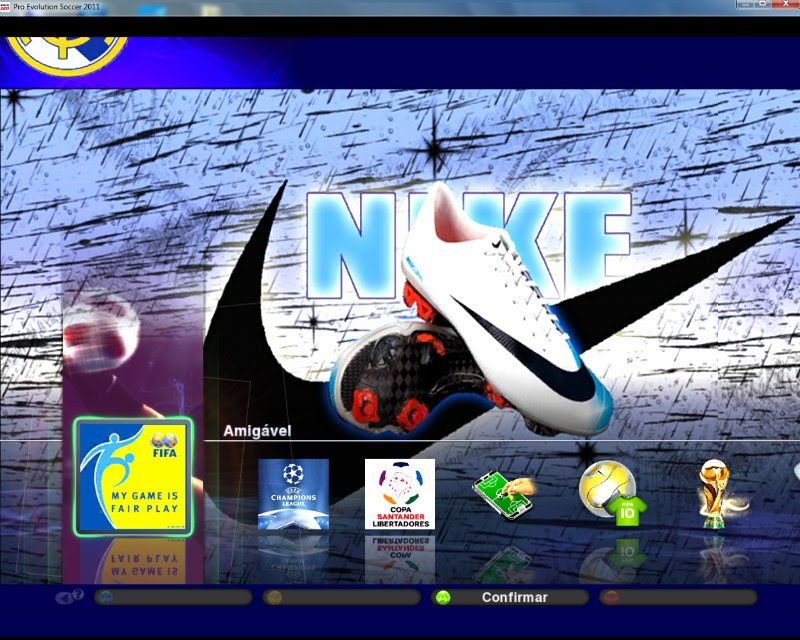Open the UEFA Champions League mode
Viewport: 800px width, 640px height.
[293, 493]
